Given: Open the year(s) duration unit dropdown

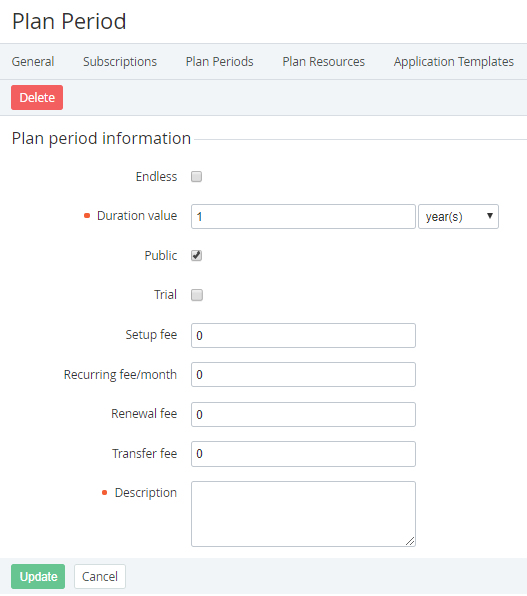Looking at the screenshot, I should click(458, 217).
